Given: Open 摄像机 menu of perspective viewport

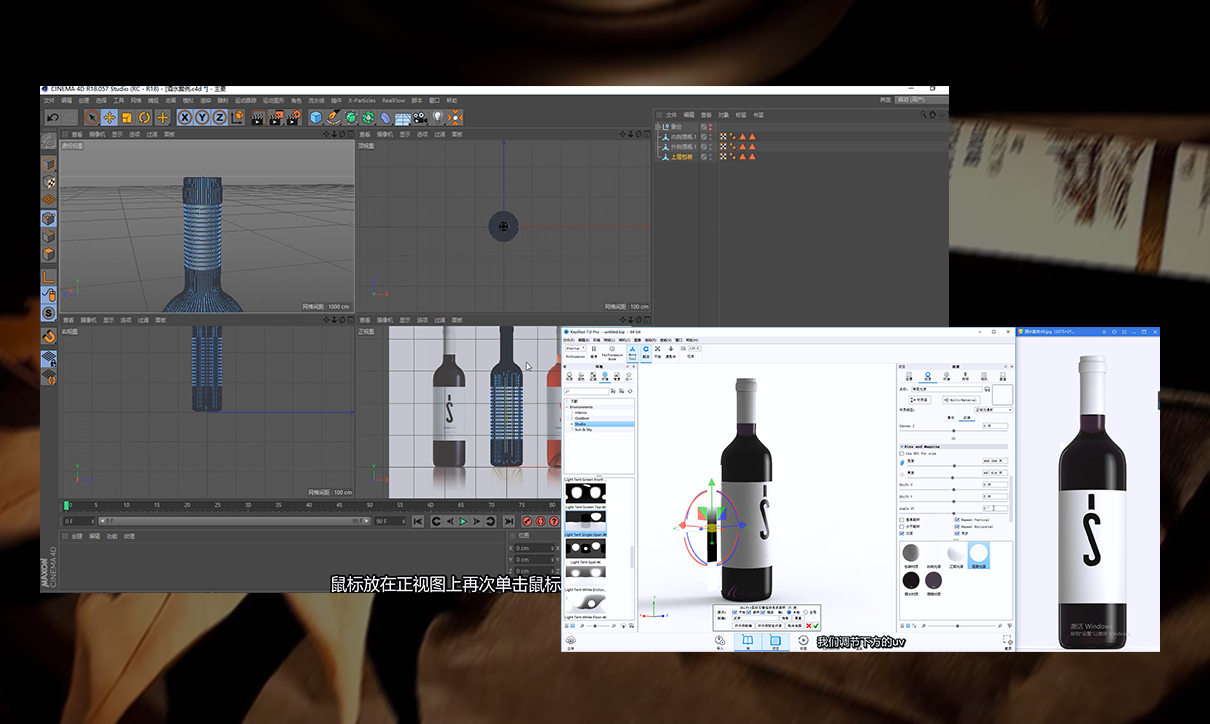Looking at the screenshot, I should pos(97,134).
